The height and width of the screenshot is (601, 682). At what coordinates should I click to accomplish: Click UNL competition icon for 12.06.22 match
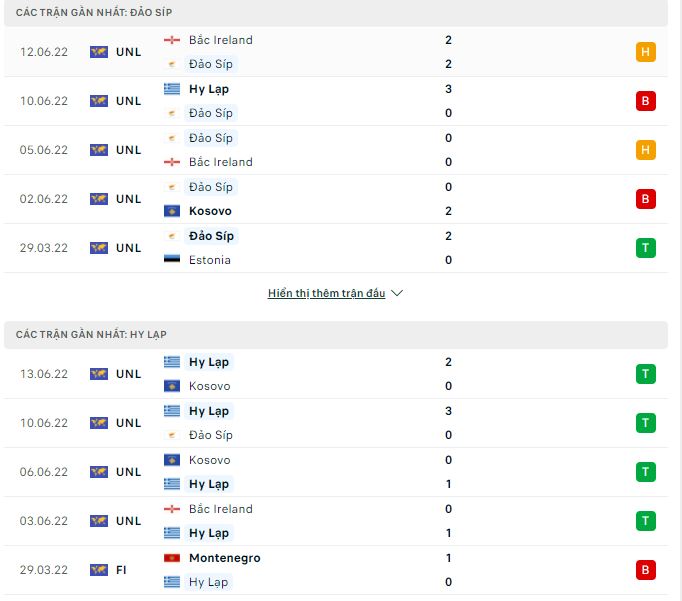(x=98, y=52)
